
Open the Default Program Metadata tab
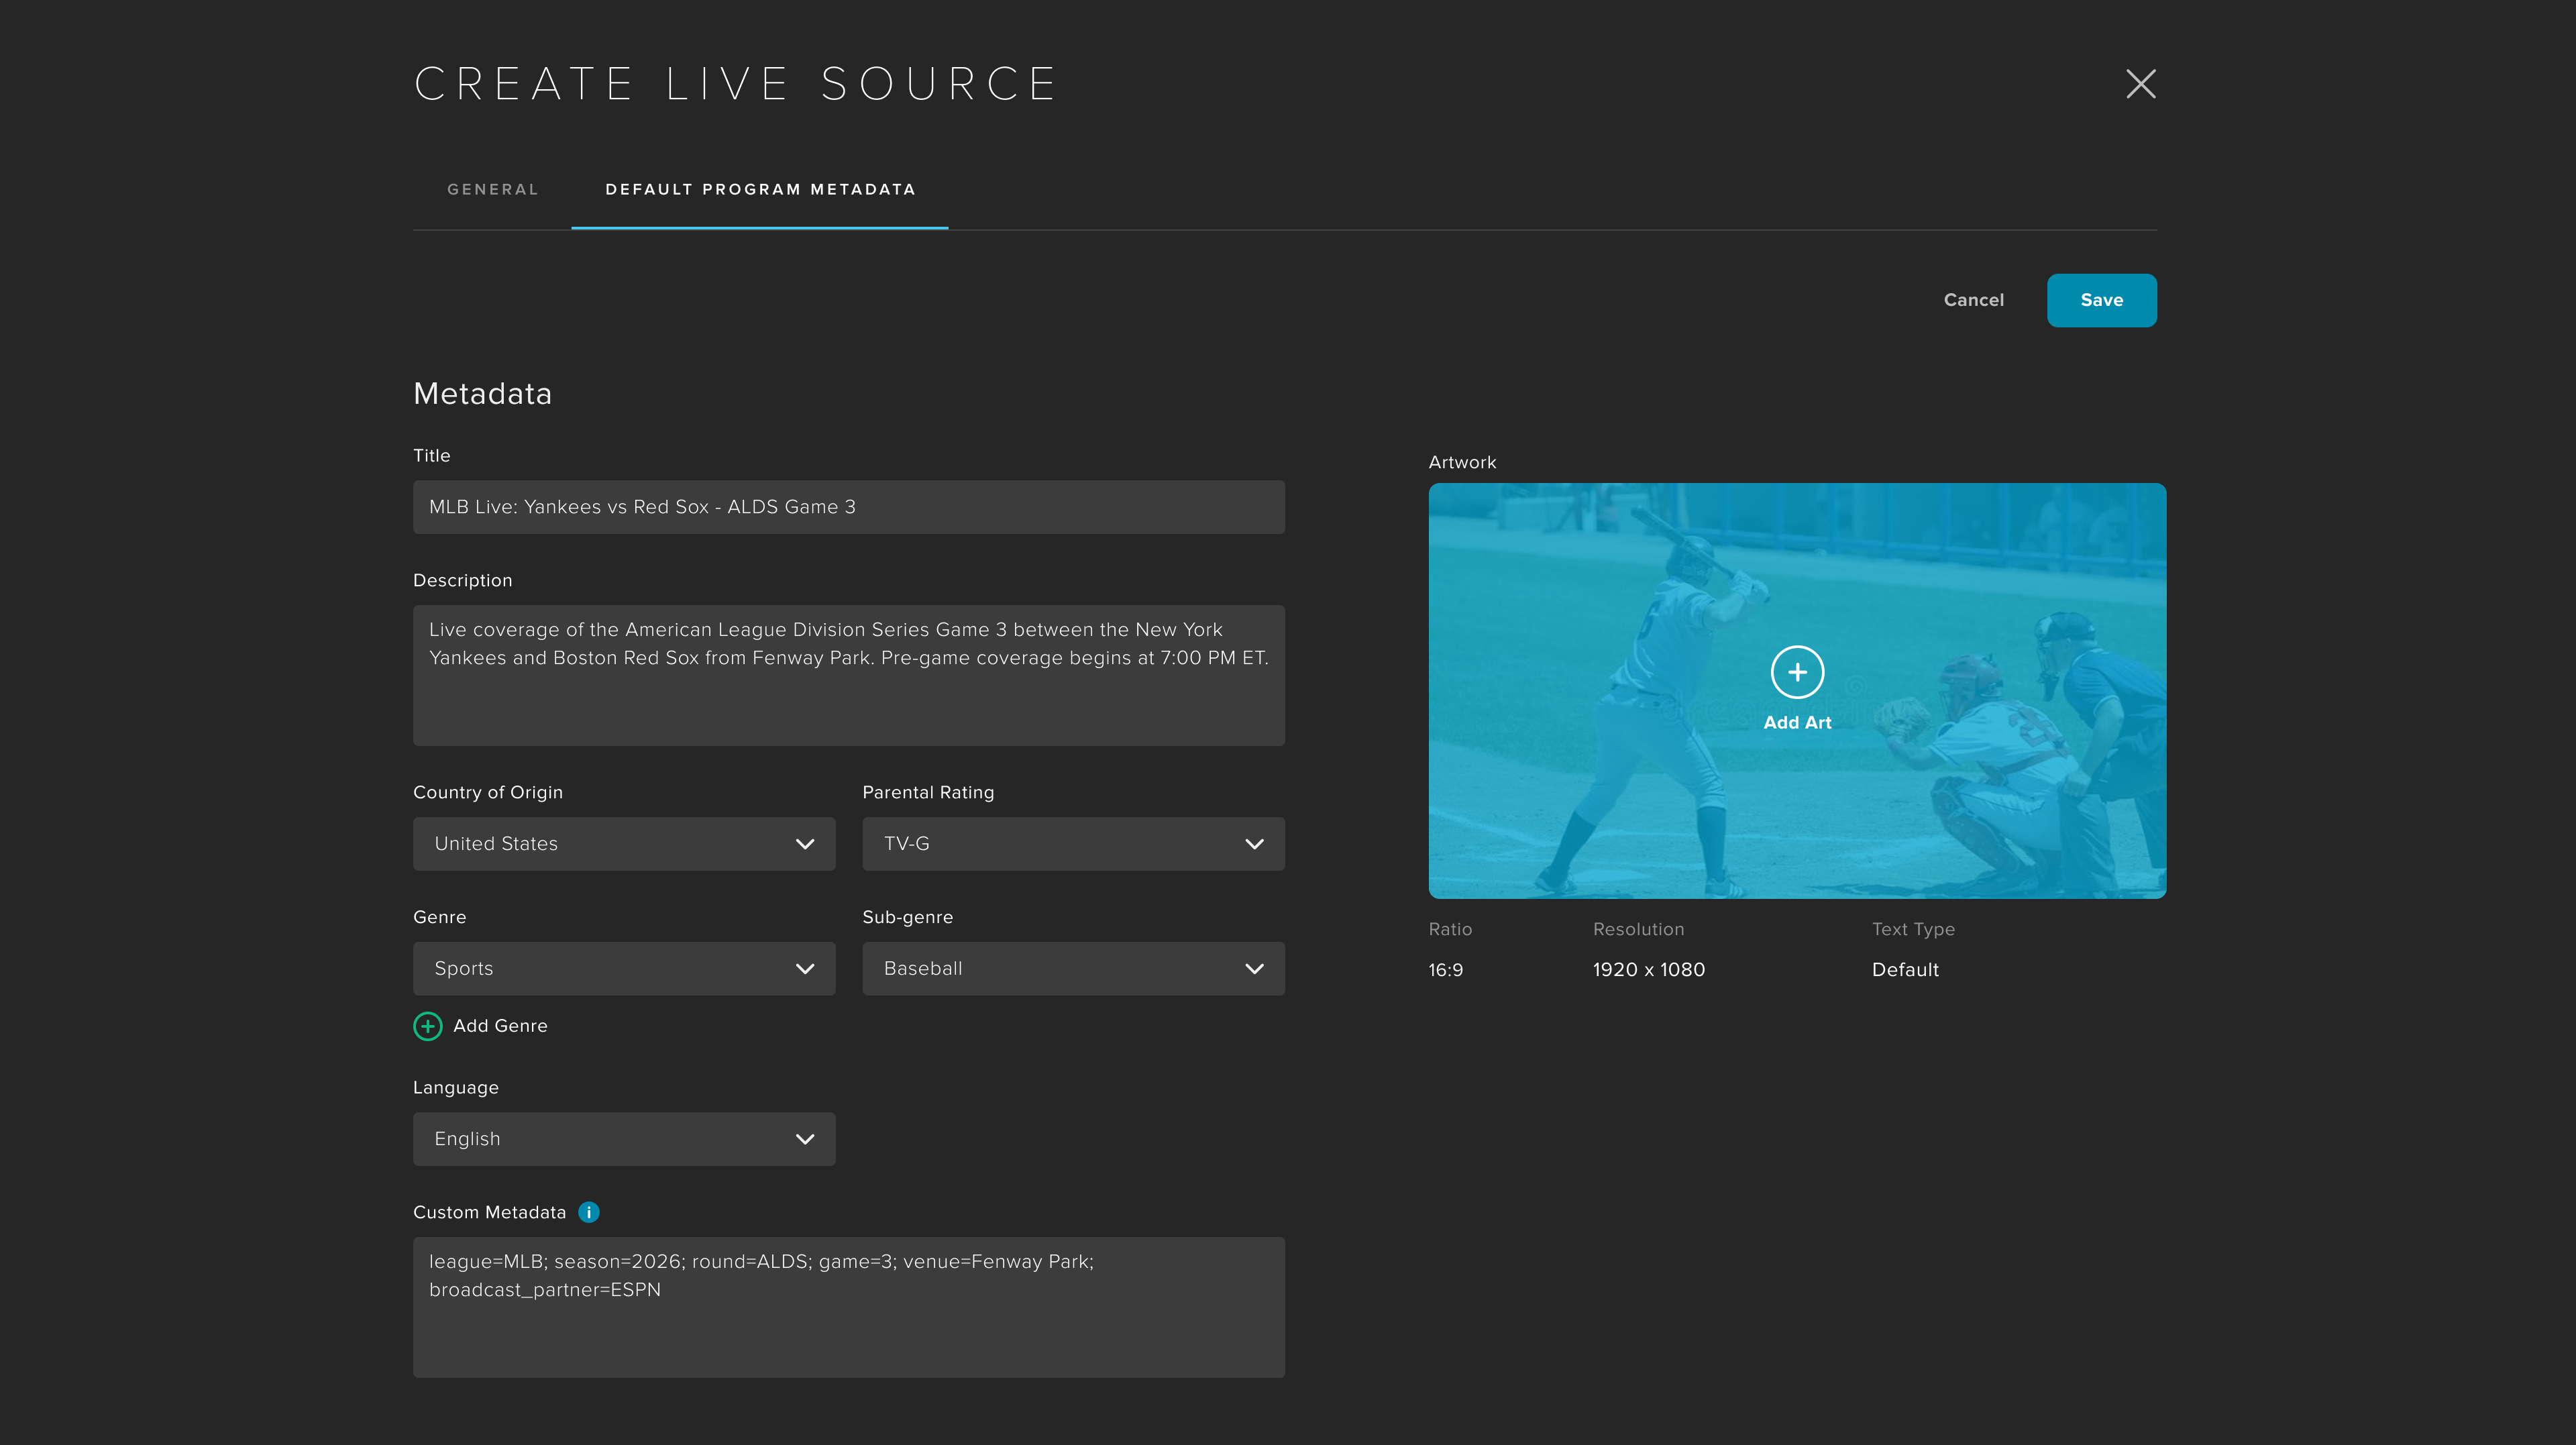pyautogui.click(x=760, y=189)
